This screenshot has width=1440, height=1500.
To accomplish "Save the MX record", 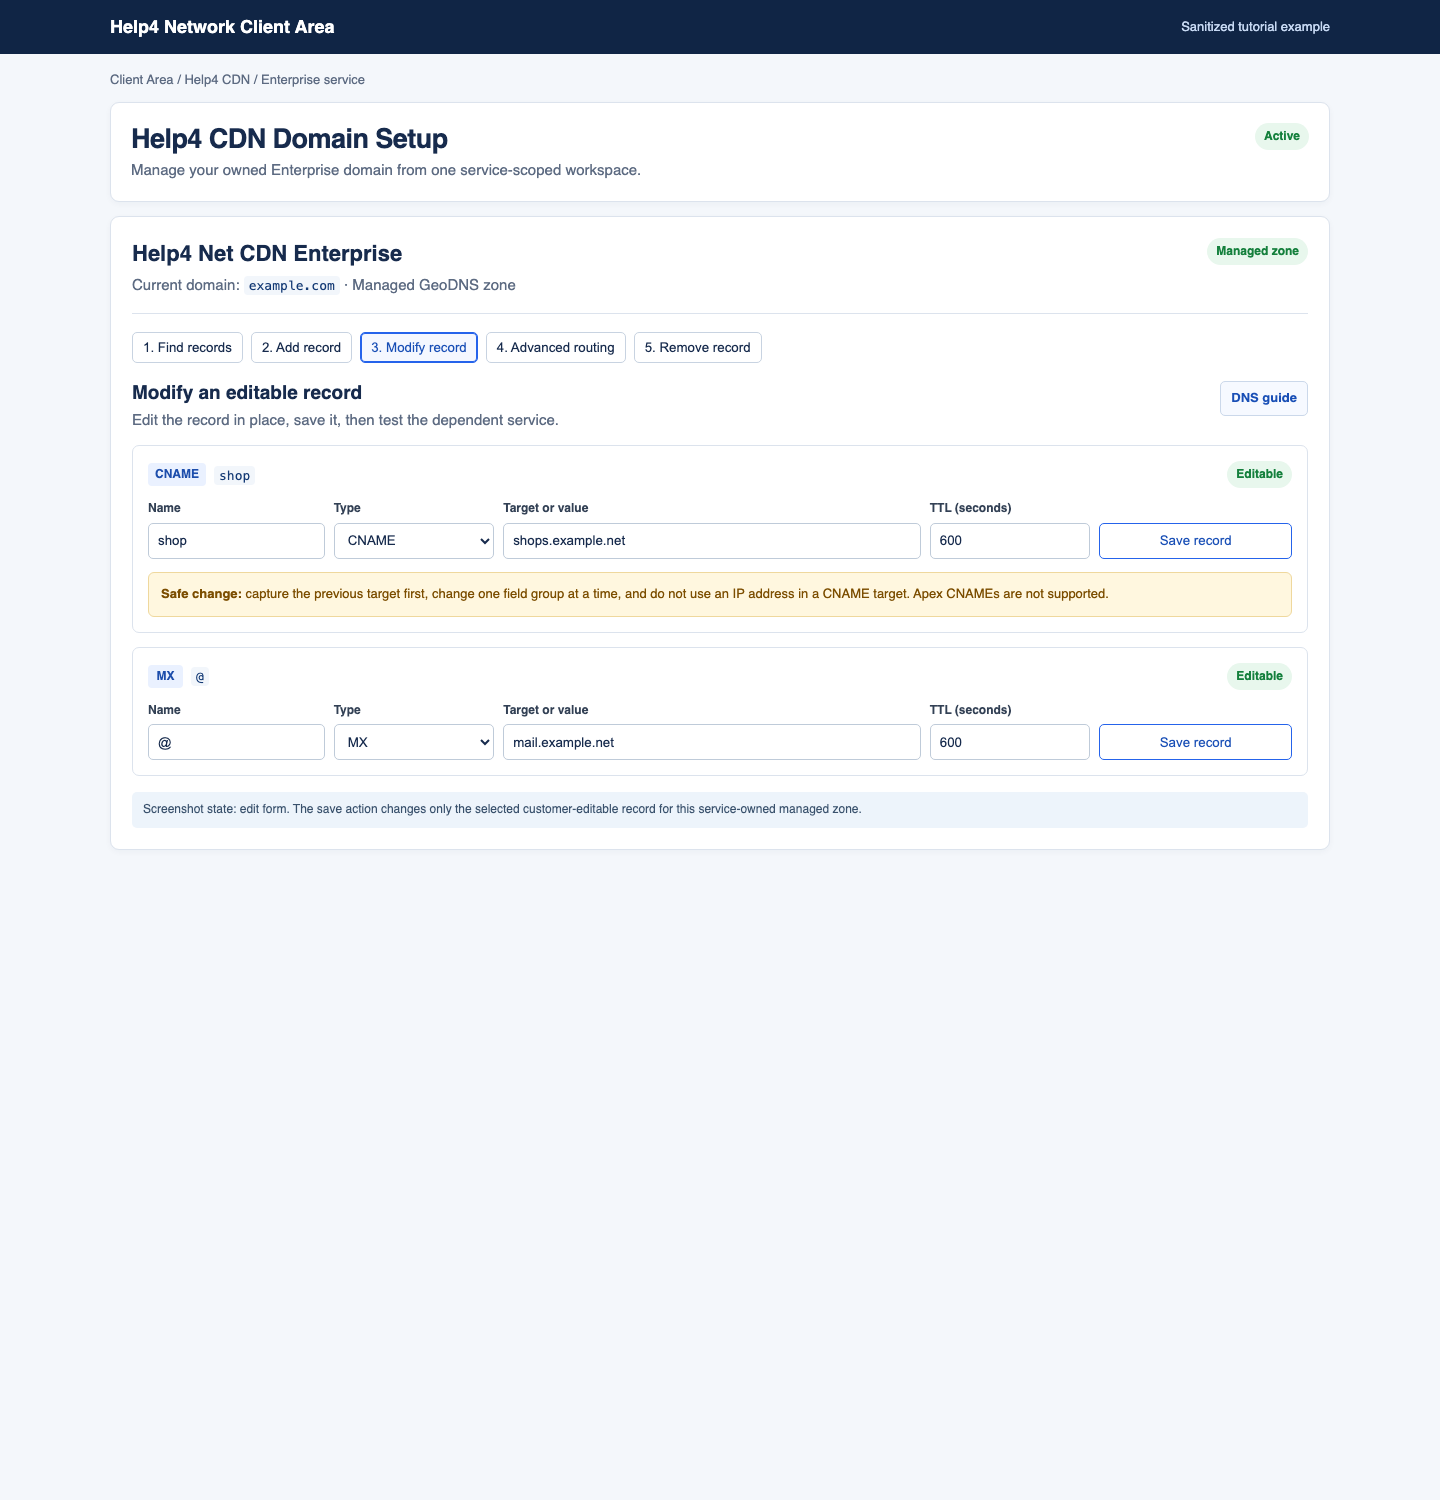I will [1195, 742].
